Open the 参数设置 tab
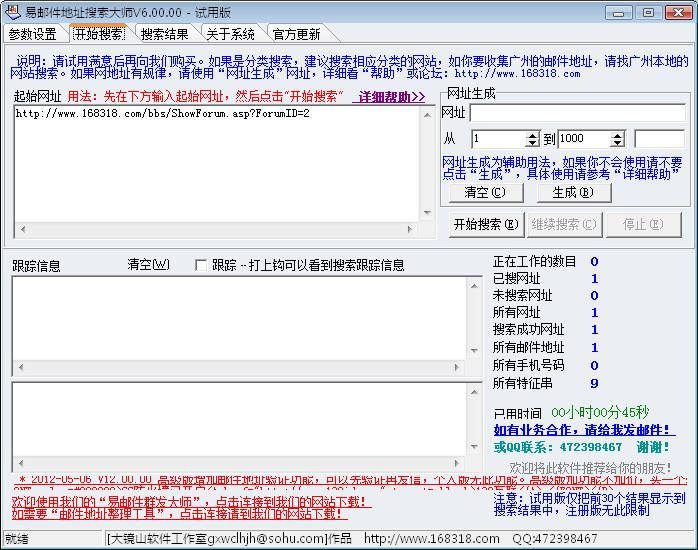This screenshot has width=698, height=550. (x=32, y=34)
